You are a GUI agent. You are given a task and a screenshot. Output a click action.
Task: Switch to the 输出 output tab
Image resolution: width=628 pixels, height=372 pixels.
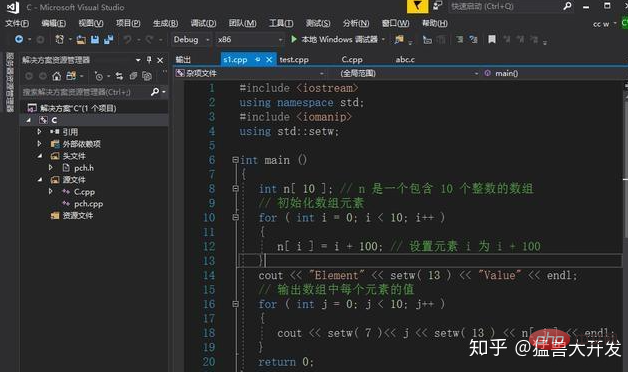coord(183,60)
